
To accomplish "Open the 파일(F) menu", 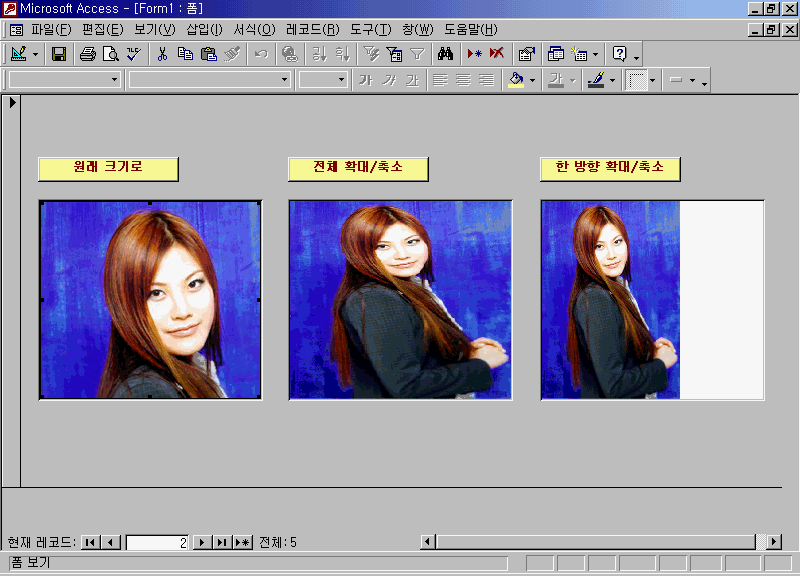I will 51,30.
